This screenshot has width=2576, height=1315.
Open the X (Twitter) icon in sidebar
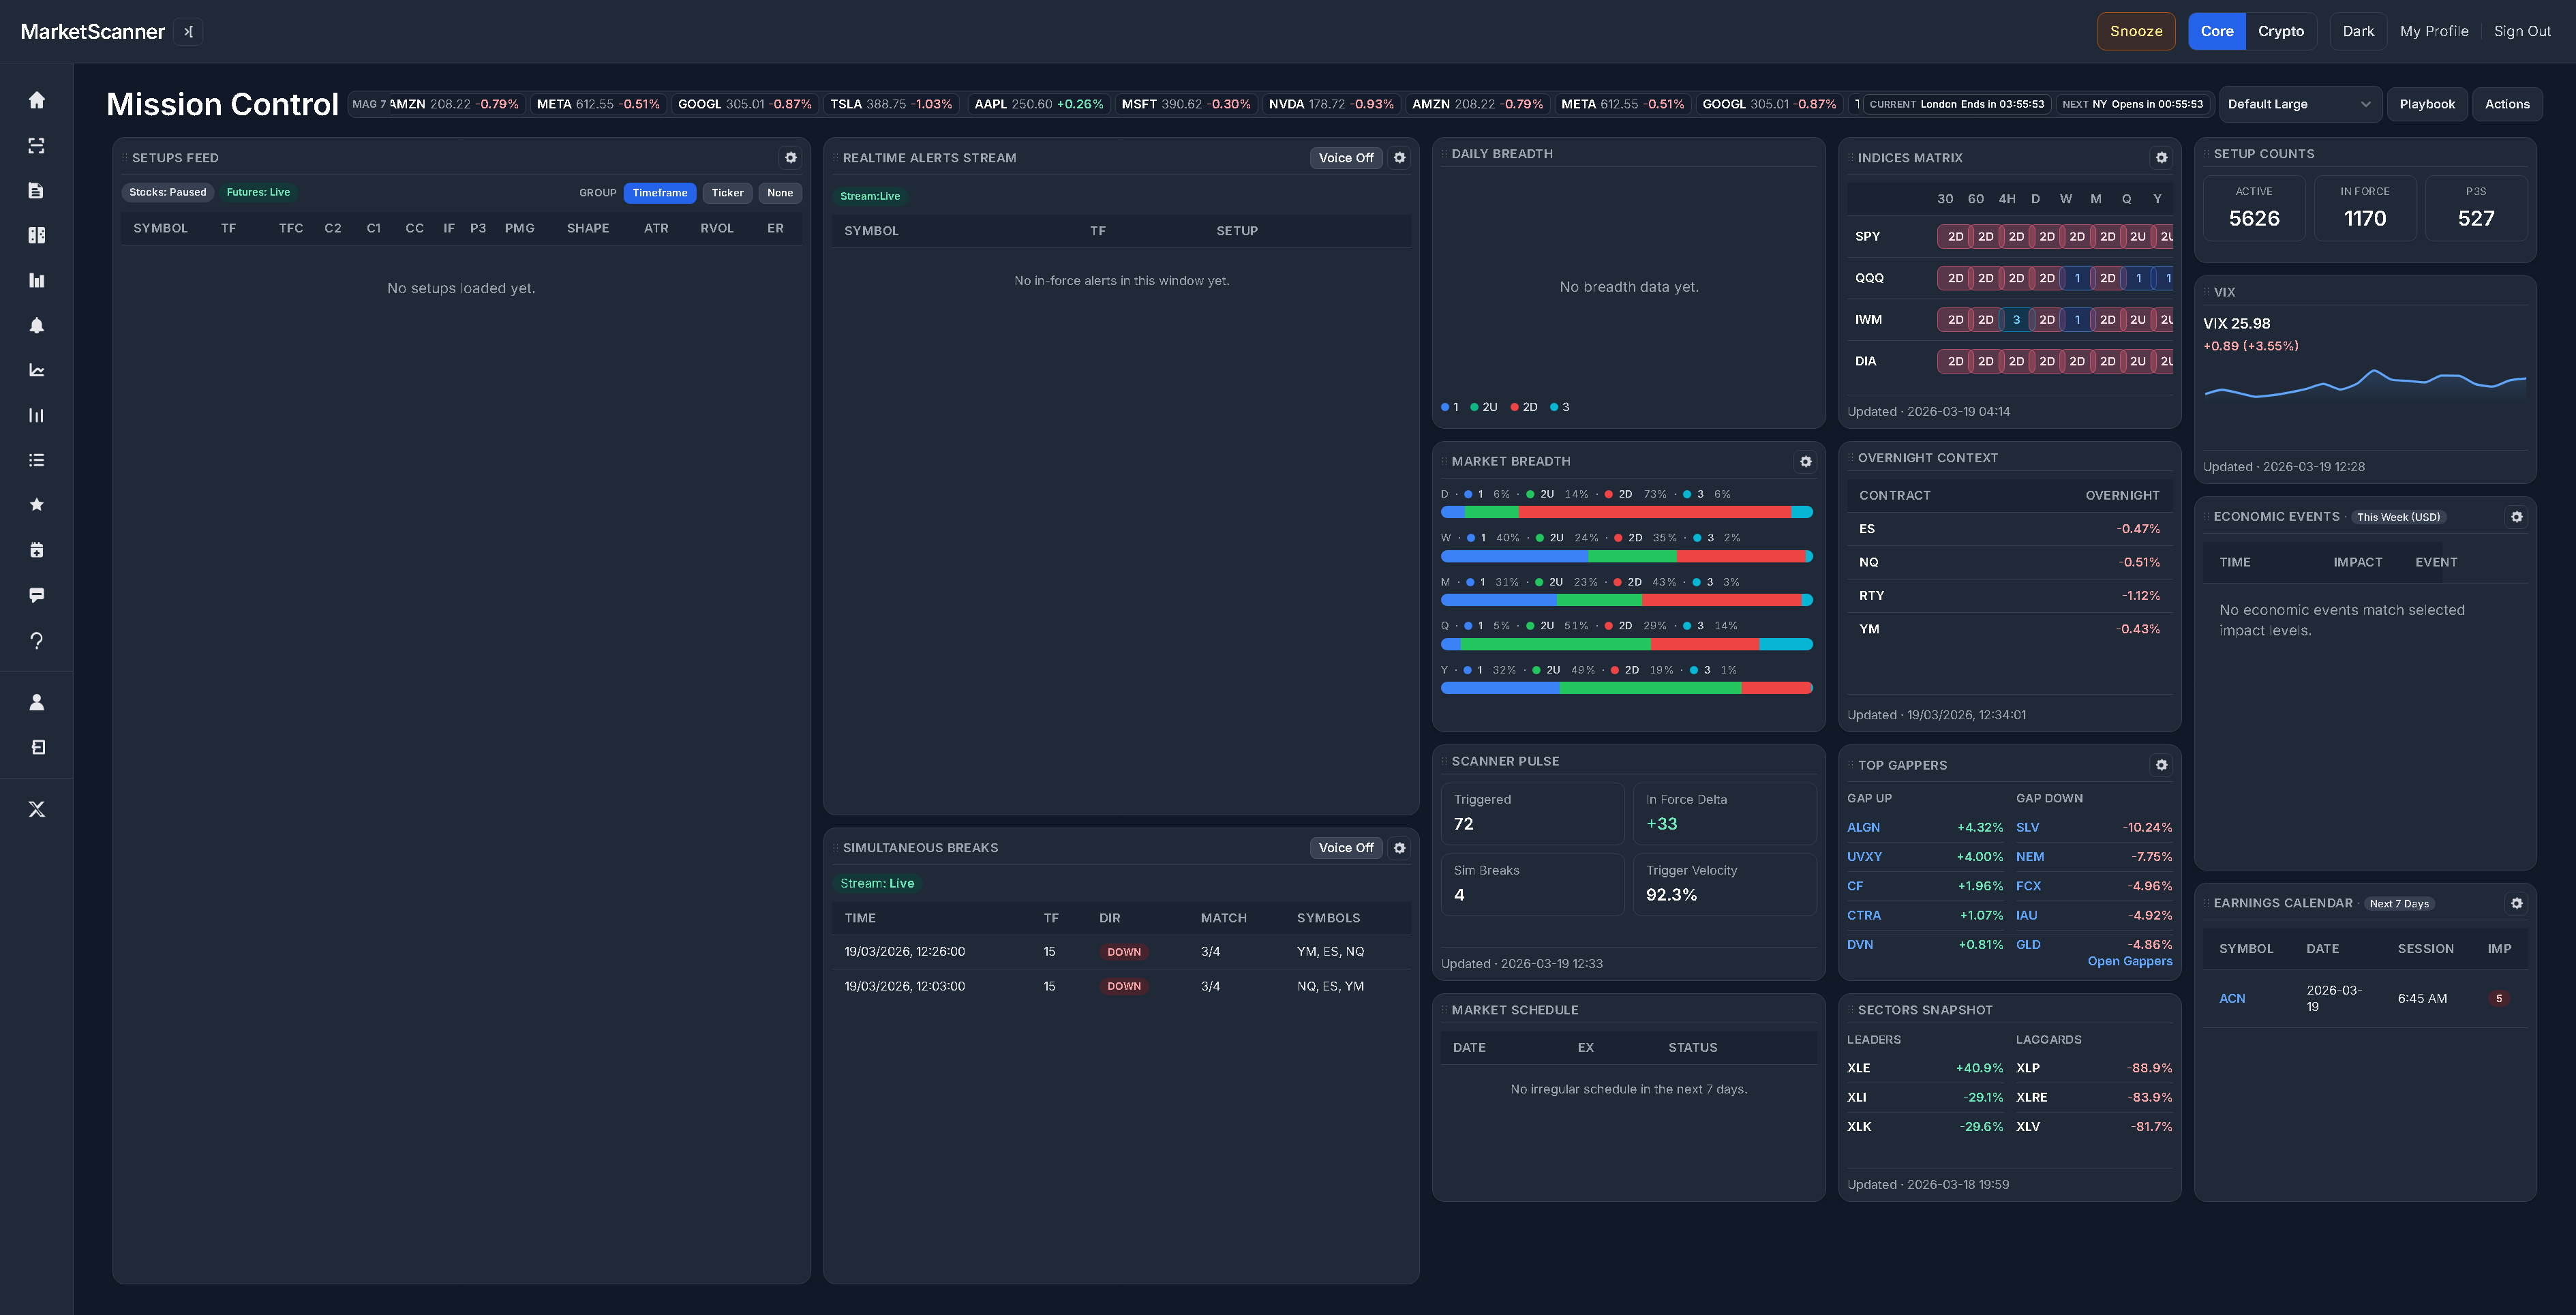(37, 809)
